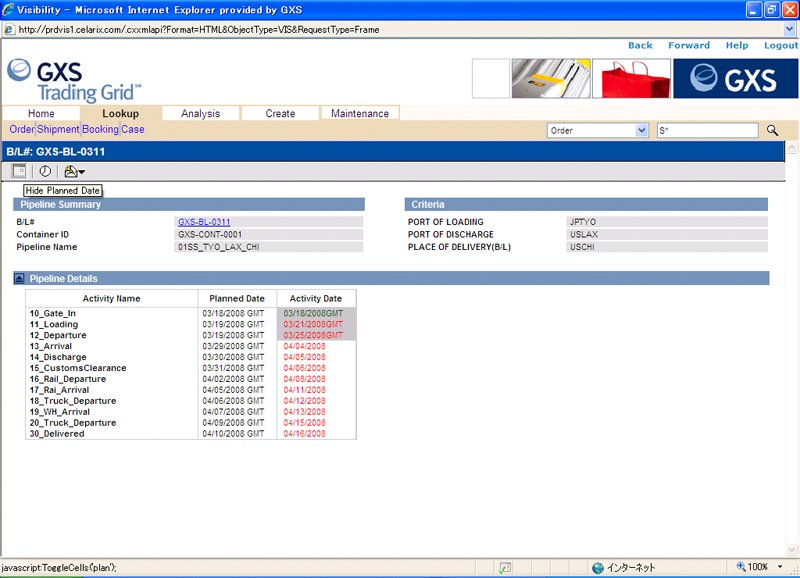Open the 100% zoom level dropdown
The height and width of the screenshot is (578, 800).
(780, 567)
